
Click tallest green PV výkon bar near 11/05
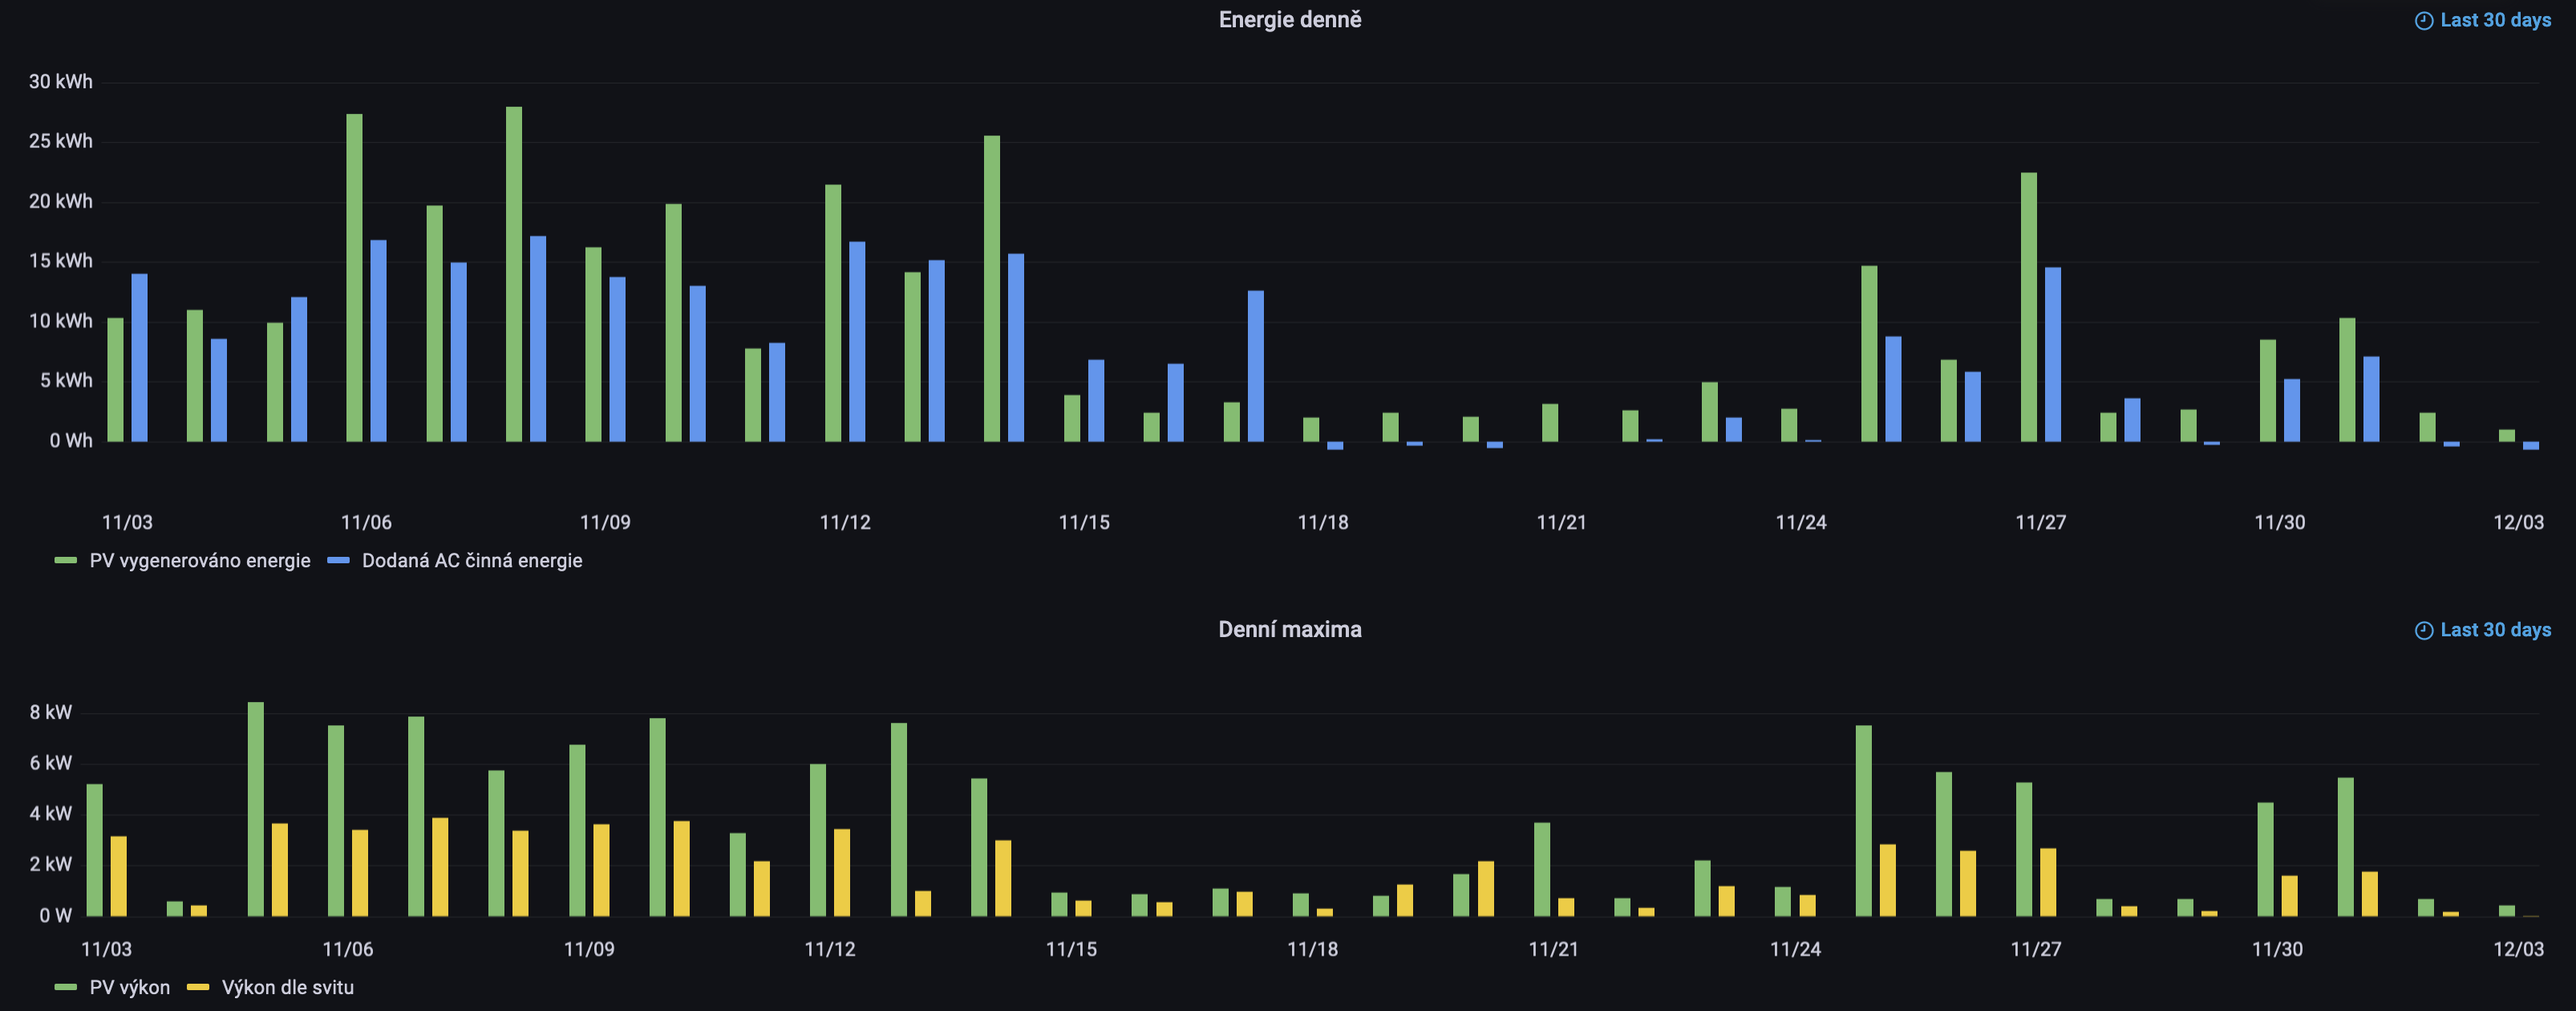(x=256, y=808)
